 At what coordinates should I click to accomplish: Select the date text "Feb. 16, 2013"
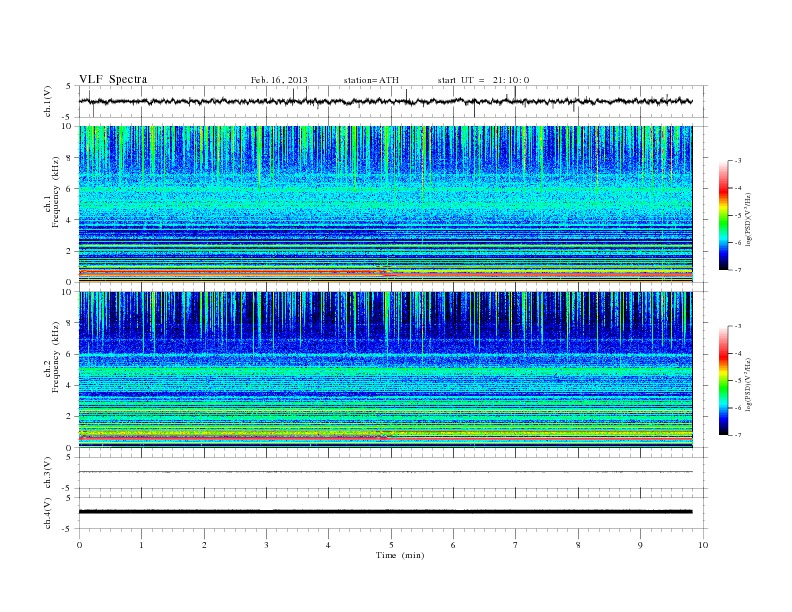(x=279, y=80)
